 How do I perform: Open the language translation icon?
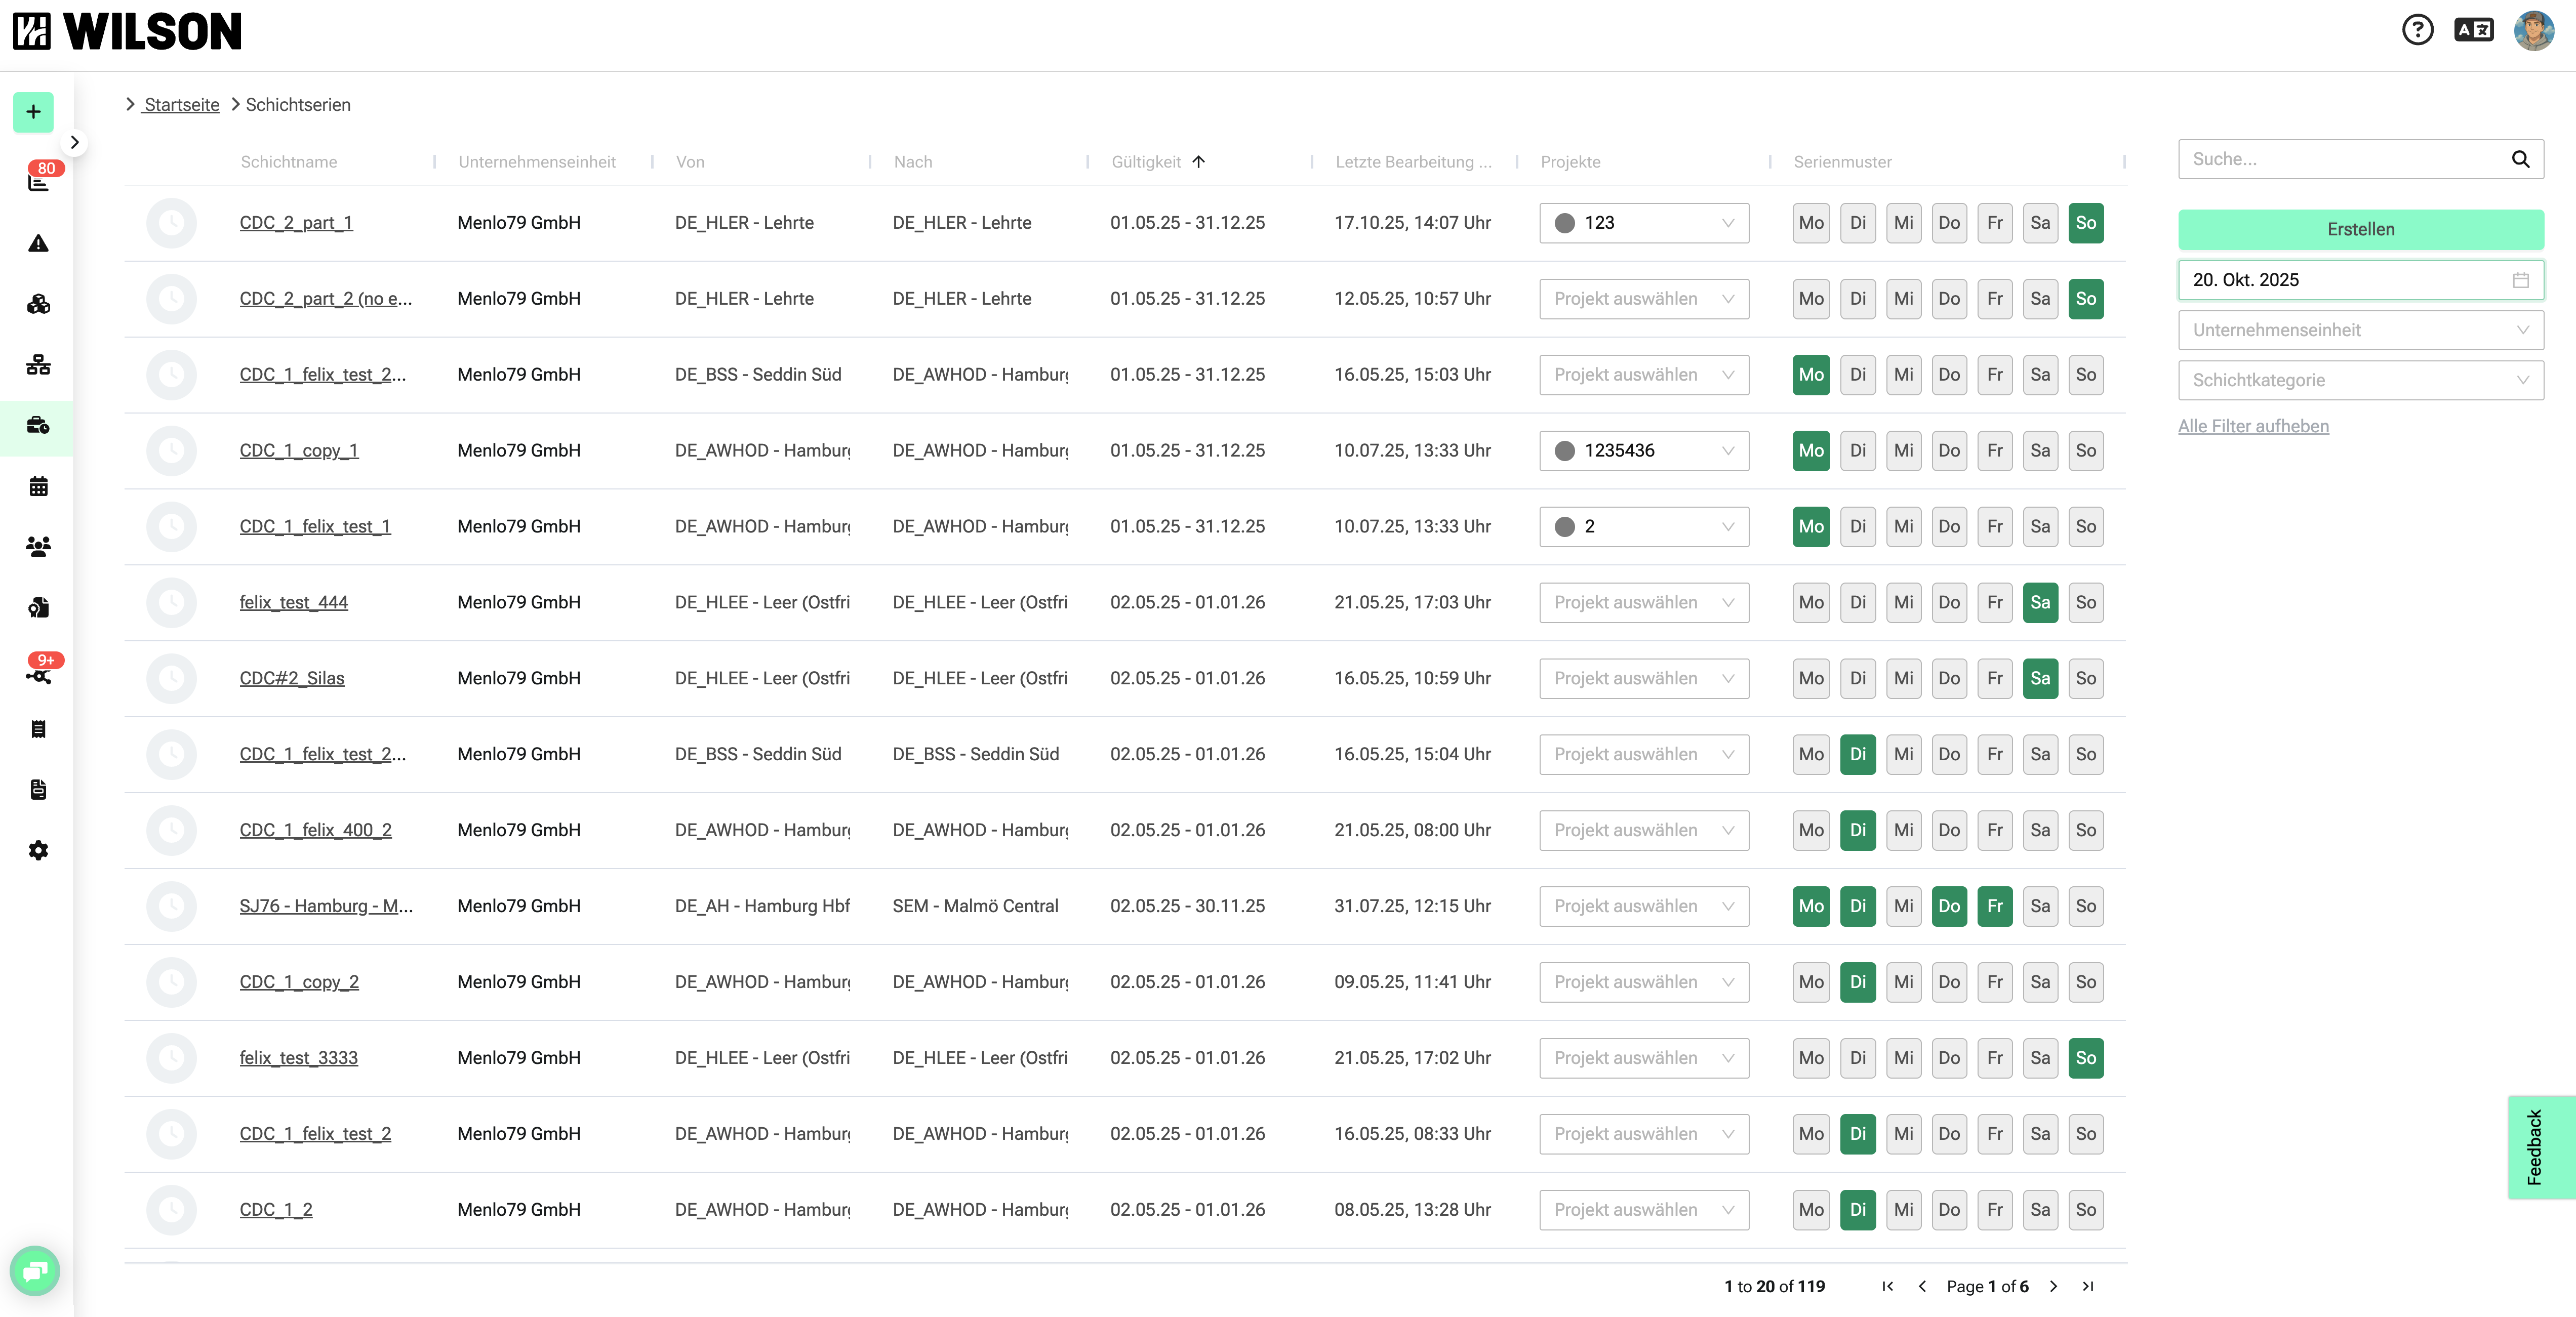tap(2473, 30)
